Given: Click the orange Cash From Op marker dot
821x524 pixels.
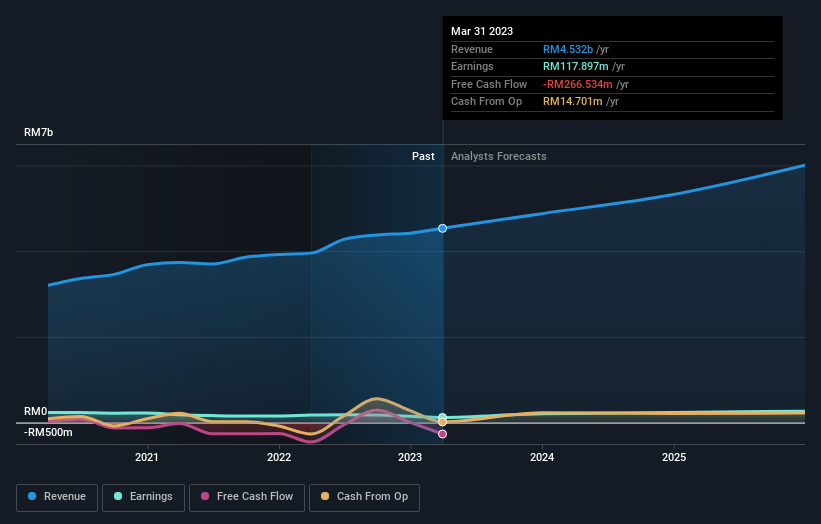Looking at the screenshot, I should click(442, 422).
